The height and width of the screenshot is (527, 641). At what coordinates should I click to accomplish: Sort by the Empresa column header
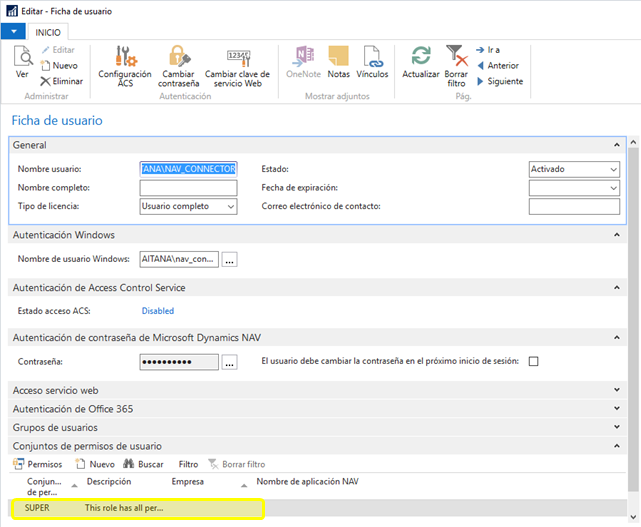[188, 482]
